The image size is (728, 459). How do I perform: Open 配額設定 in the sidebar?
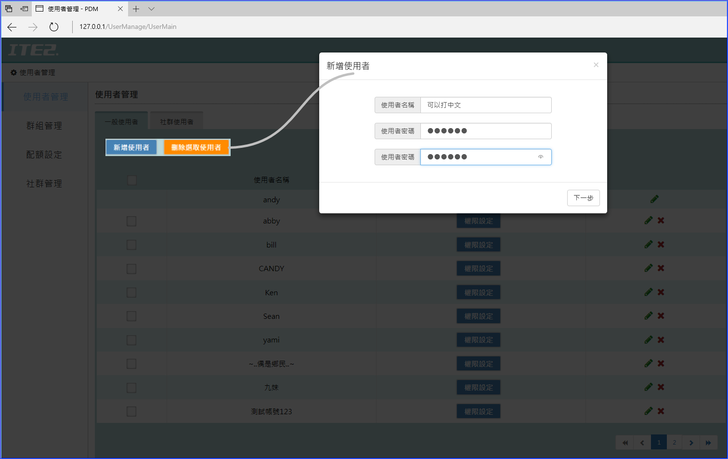click(x=44, y=155)
